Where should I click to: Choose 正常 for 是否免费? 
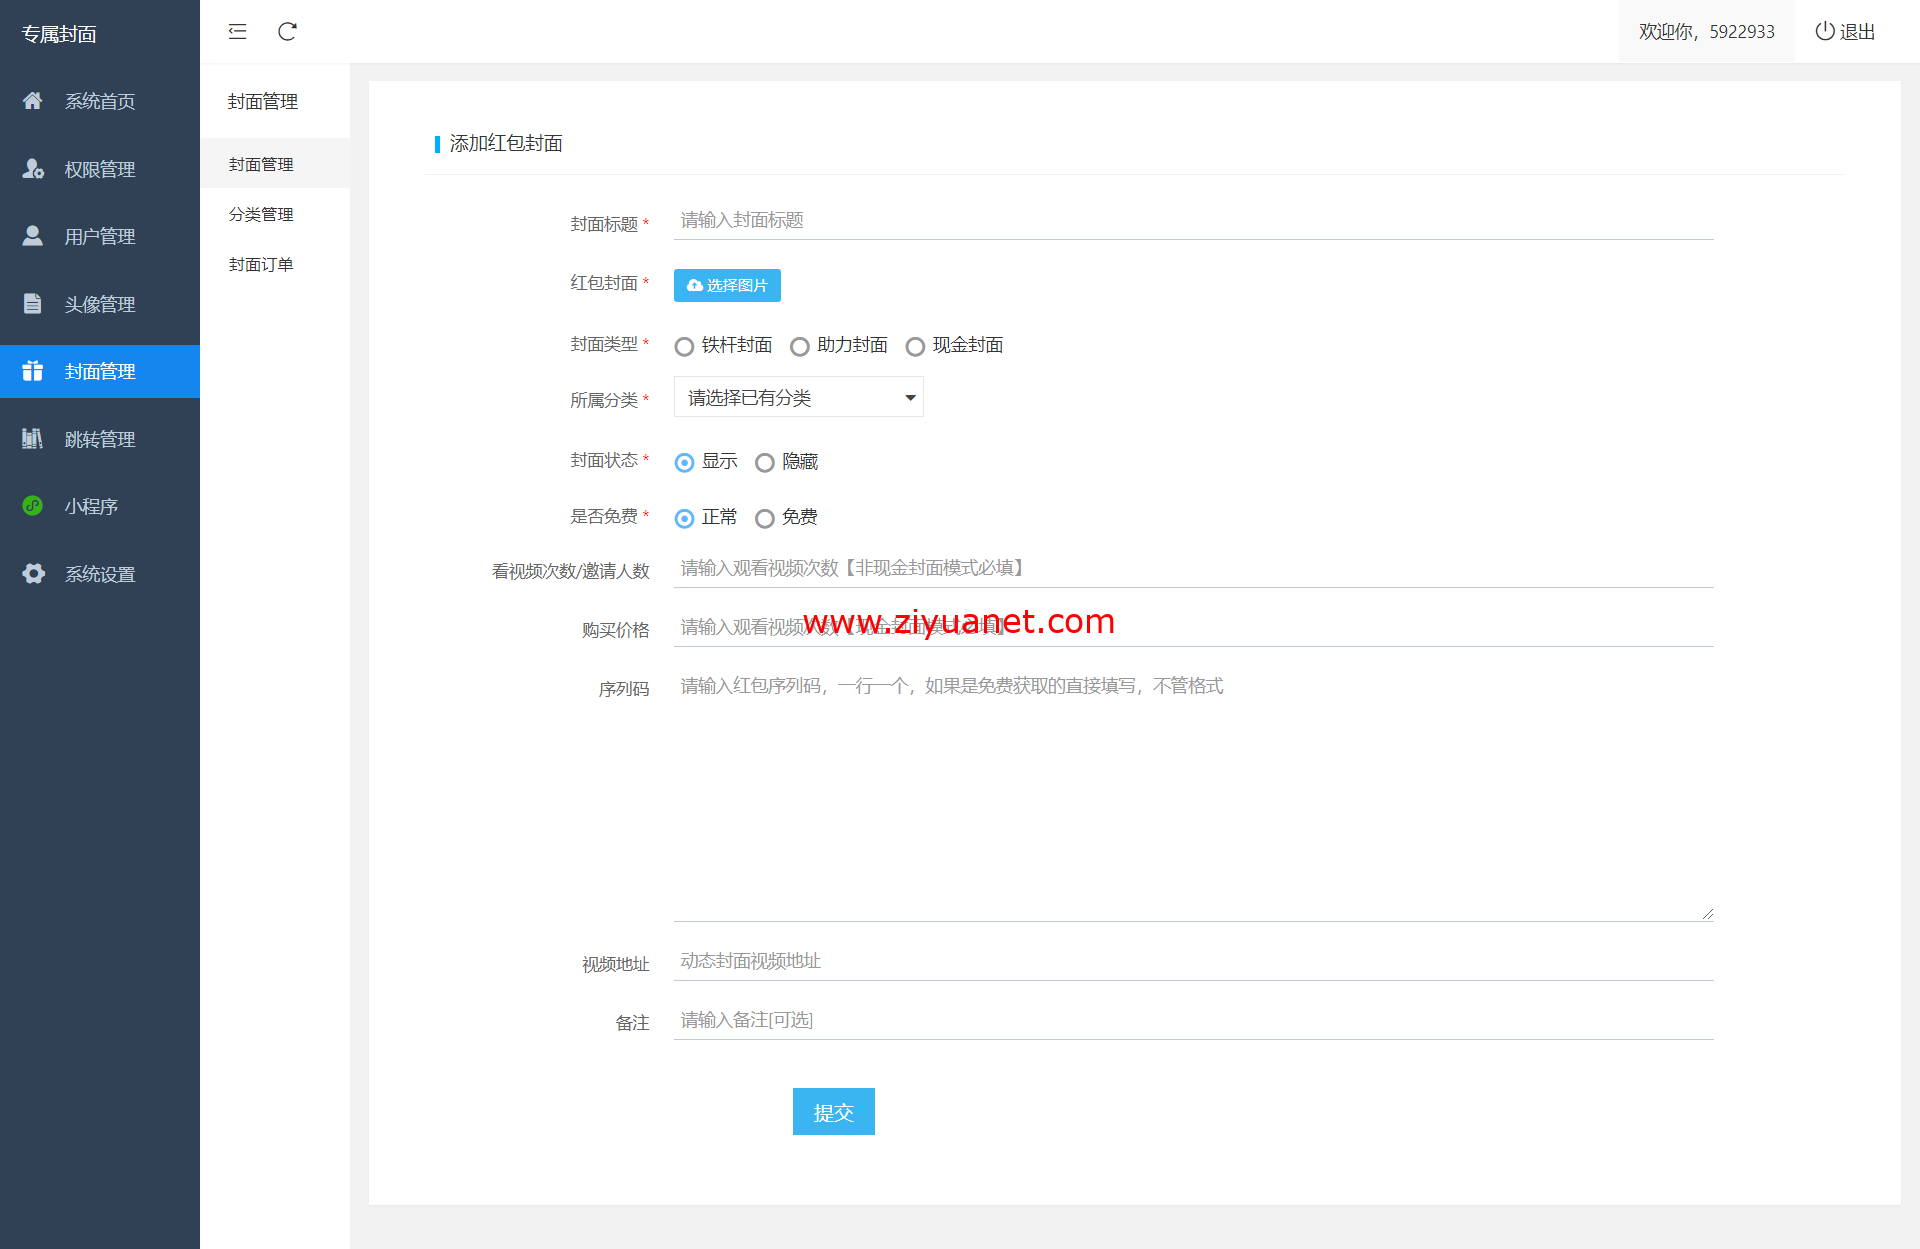coord(684,518)
